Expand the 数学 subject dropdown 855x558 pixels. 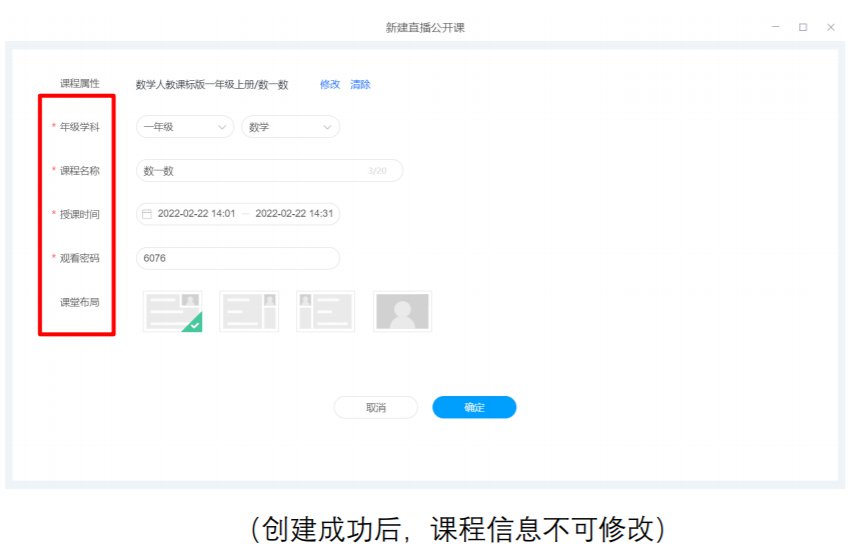pos(290,127)
